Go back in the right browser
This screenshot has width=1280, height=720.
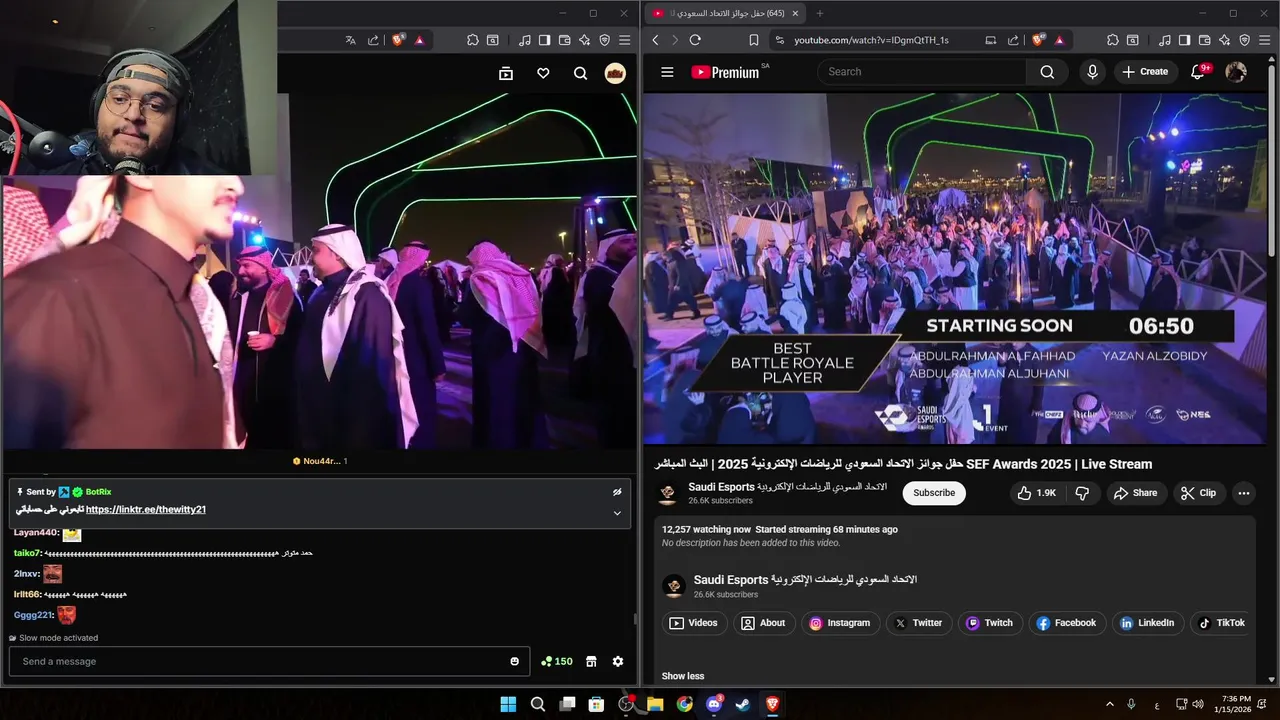(x=656, y=40)
